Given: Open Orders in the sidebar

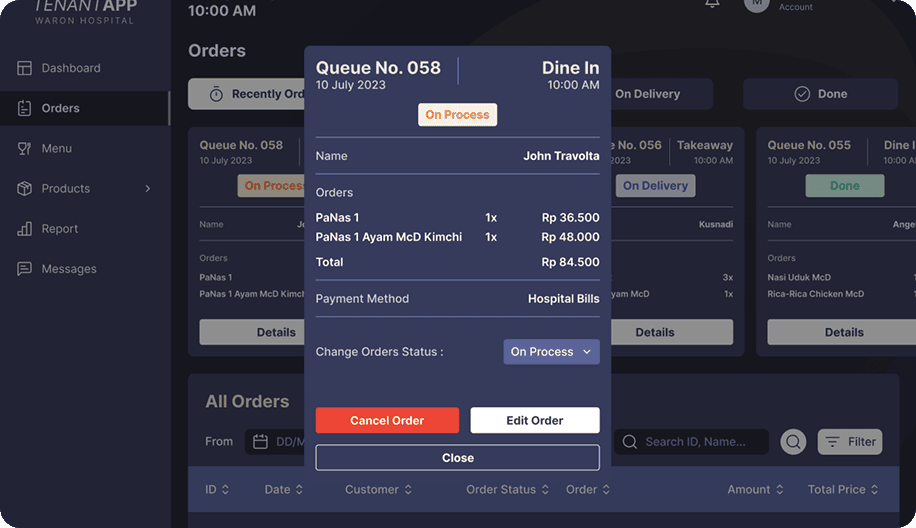Looking at the screenshot, I should (60, 108).
